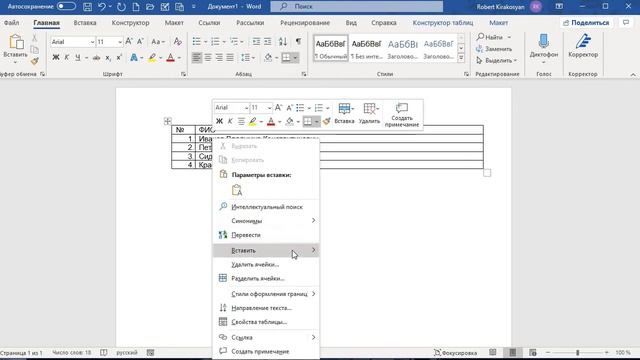Toggle Show paragraph marks

click(298, 41)
